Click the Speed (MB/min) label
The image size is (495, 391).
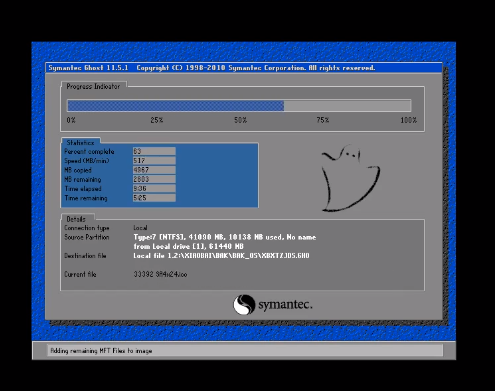(87, 161)
